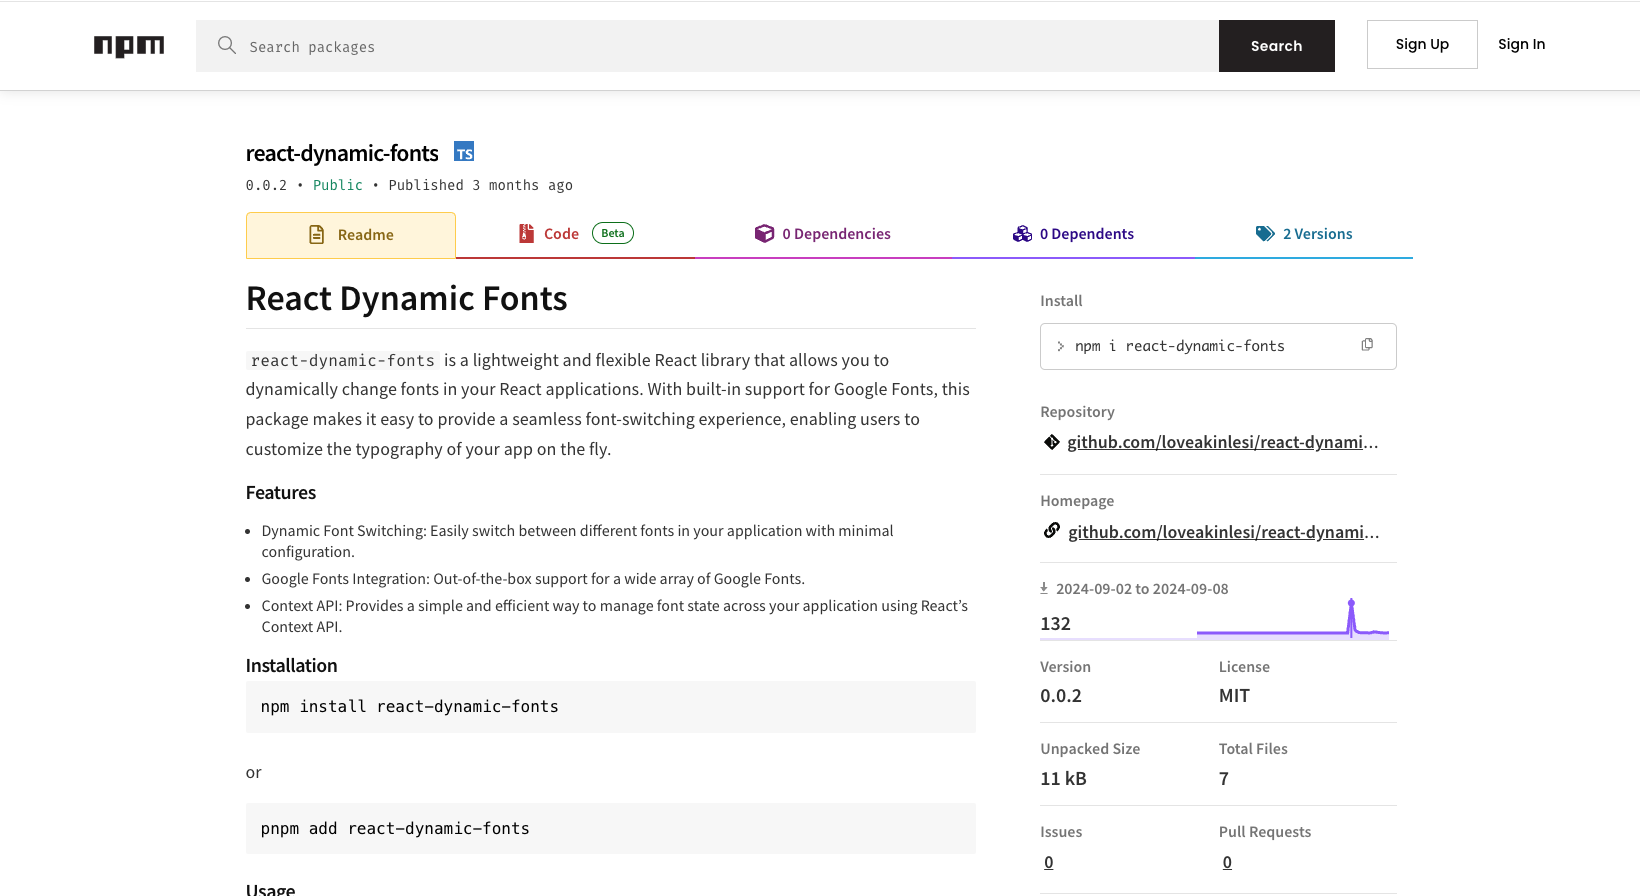
Task: Click the inline code 'react-dynamic-fonts' in description
Action: [x=343, y=361]
